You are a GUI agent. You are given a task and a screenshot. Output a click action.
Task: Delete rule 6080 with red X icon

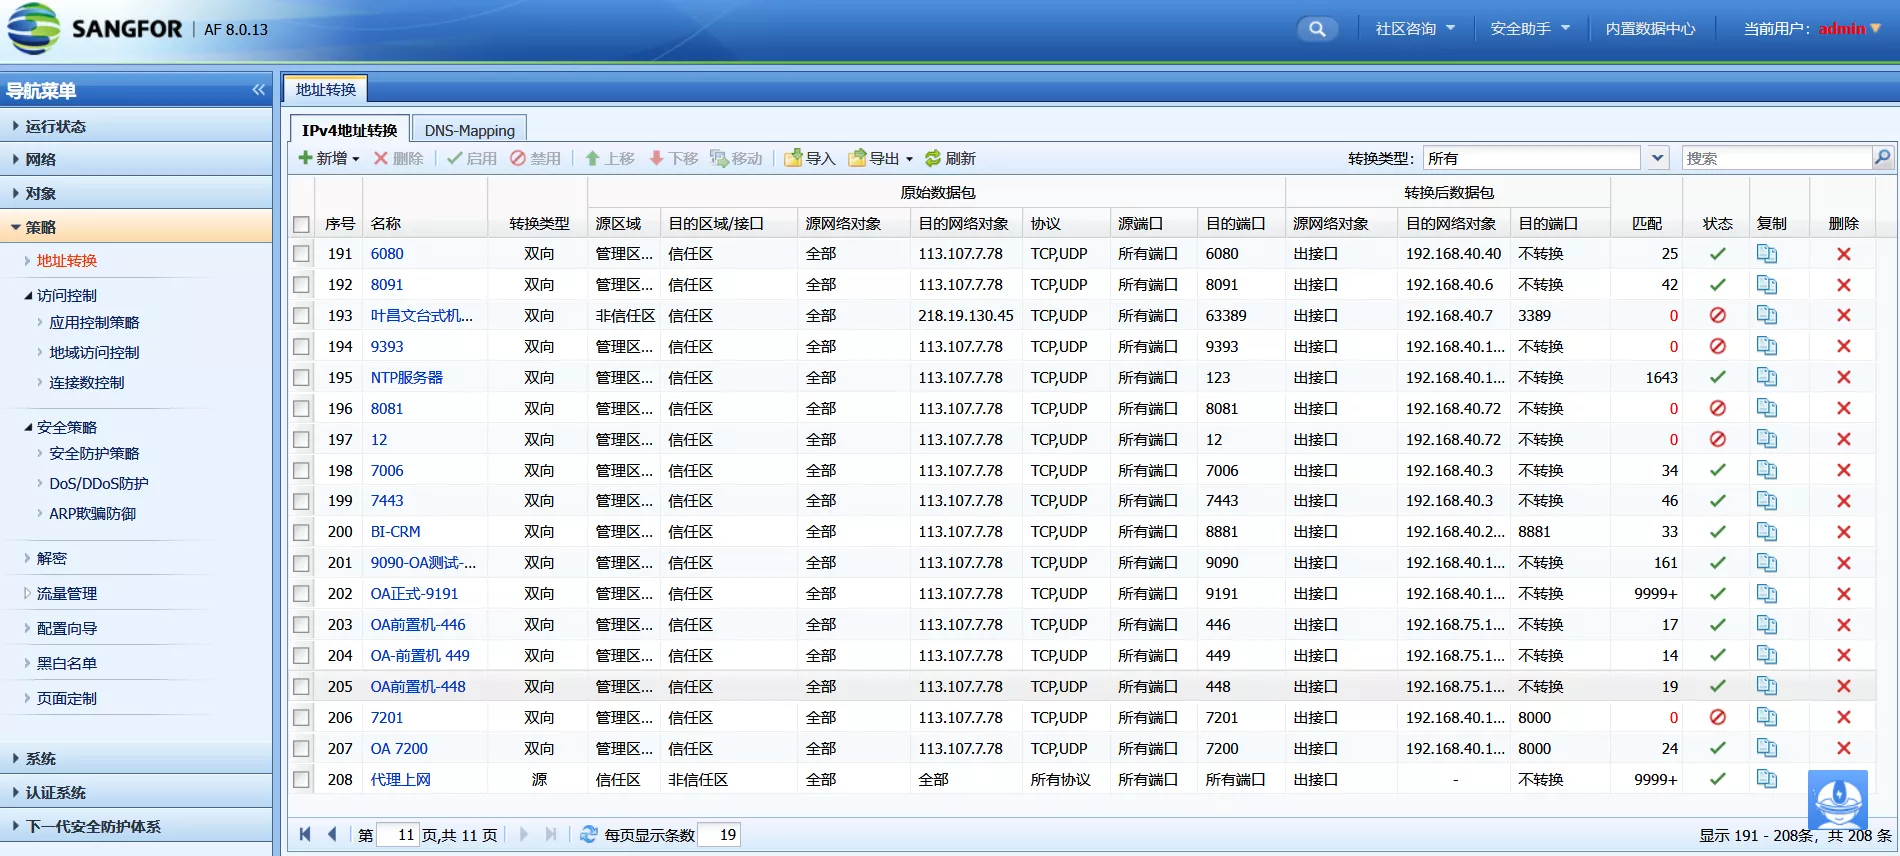tap(1843, 254)
